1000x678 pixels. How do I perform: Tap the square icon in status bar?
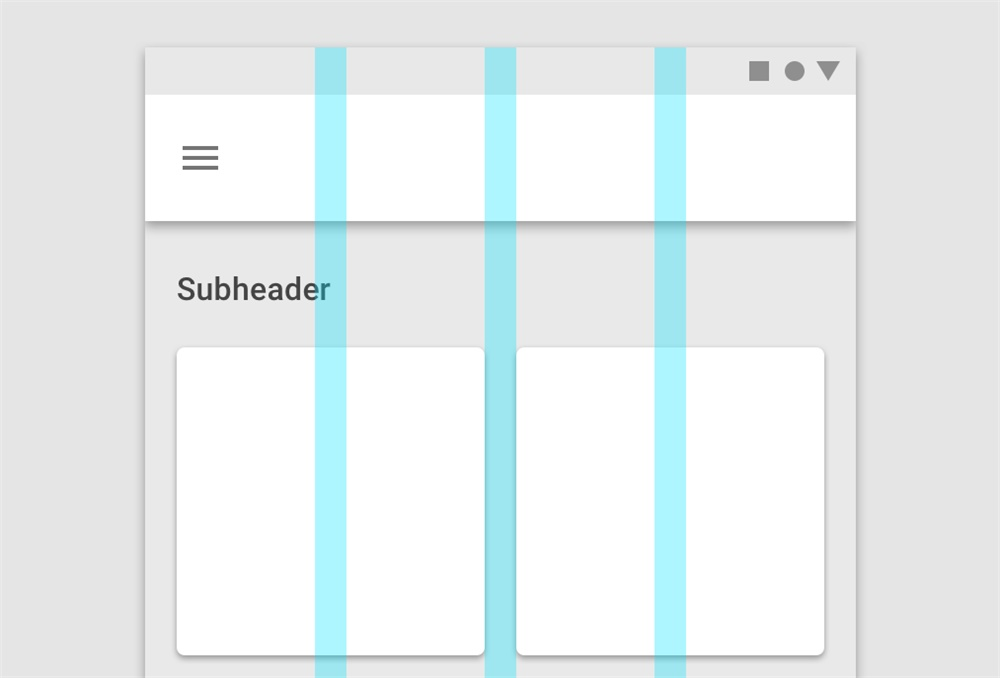click(759, 71)
